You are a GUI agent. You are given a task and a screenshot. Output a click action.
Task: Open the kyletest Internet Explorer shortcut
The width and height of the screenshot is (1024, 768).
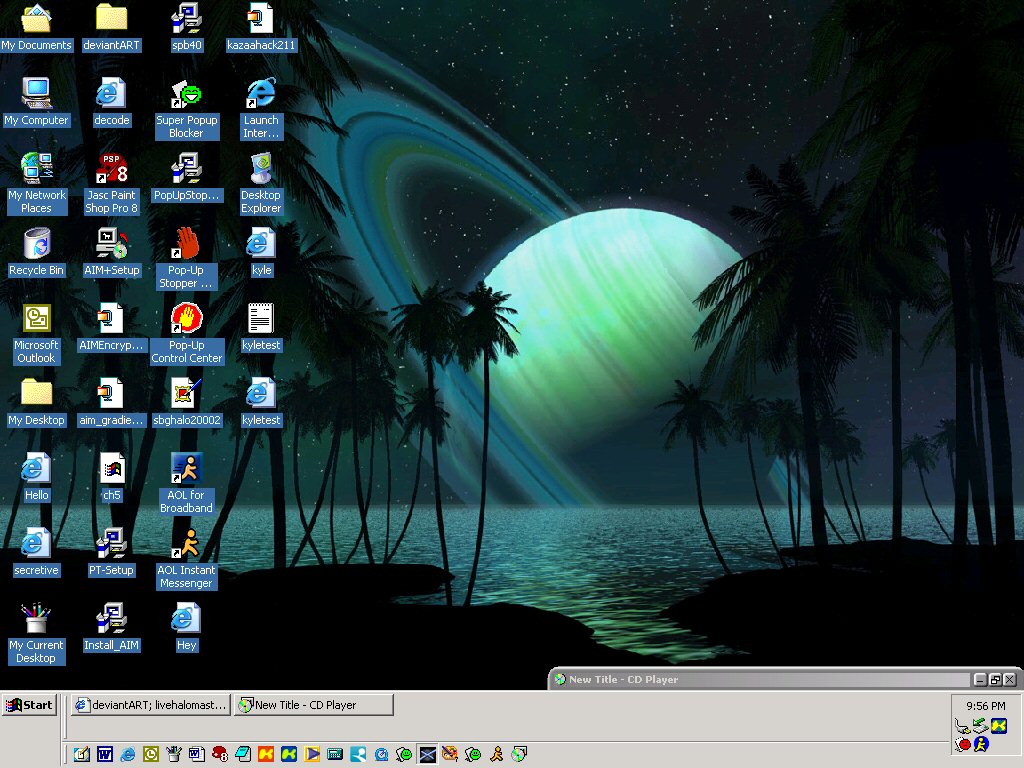coord(261,403)
